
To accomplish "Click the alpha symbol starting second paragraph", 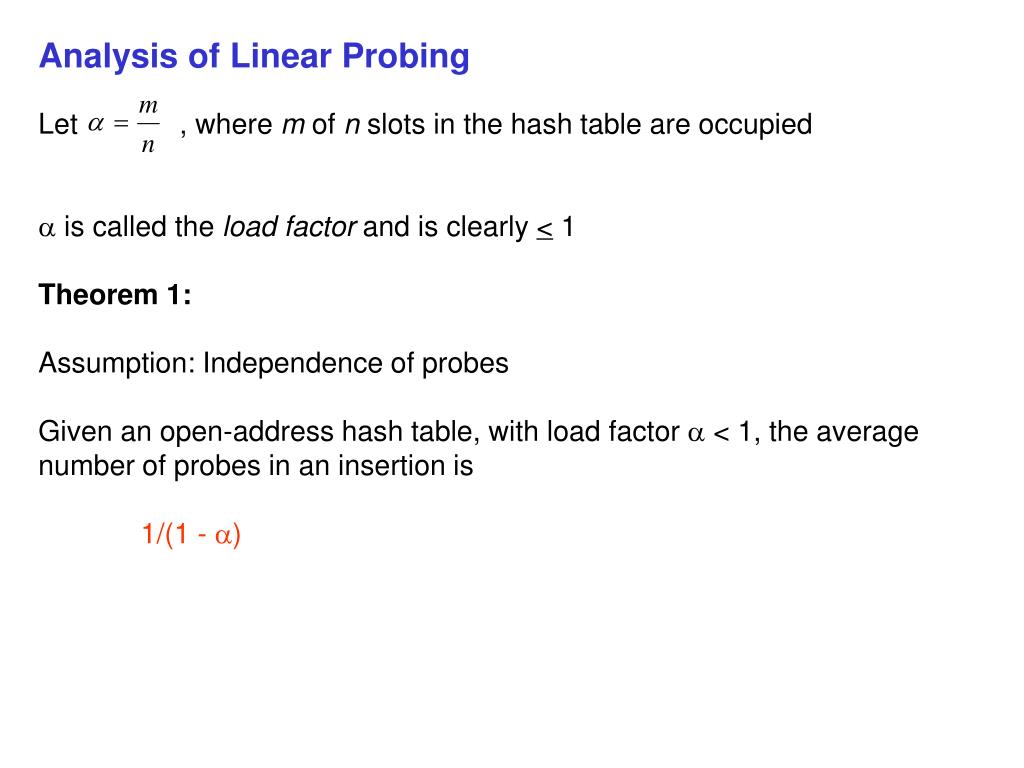I will (47, 229).
